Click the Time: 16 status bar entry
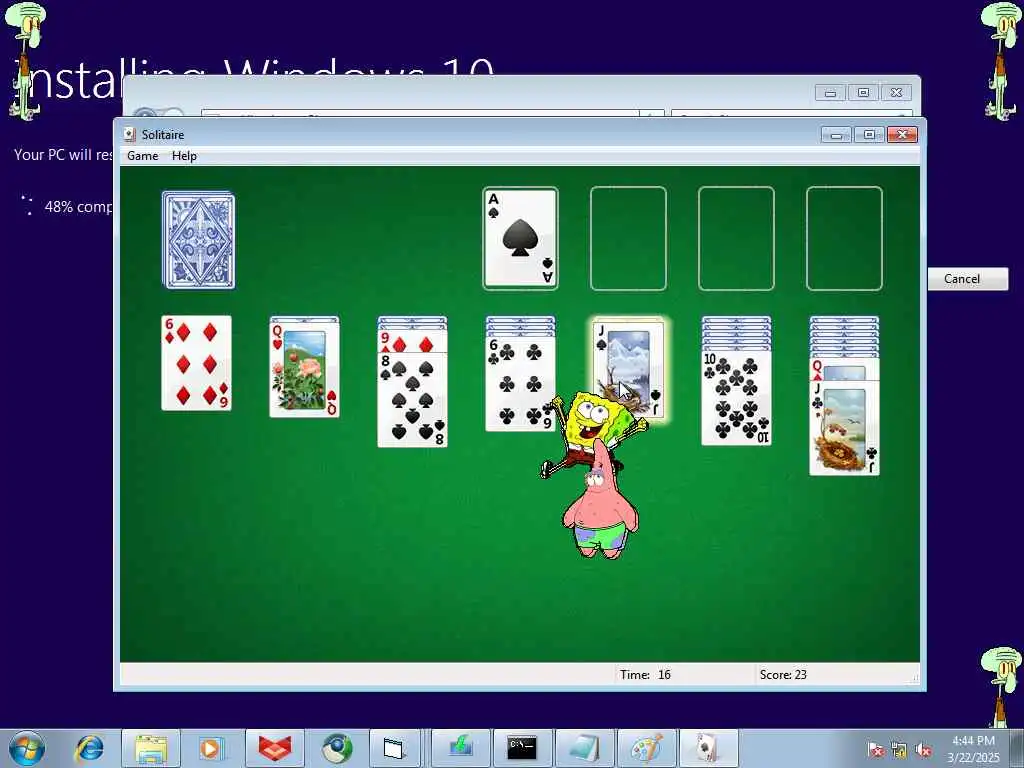This screenshot has height=768, width=1024. [645, 675]
